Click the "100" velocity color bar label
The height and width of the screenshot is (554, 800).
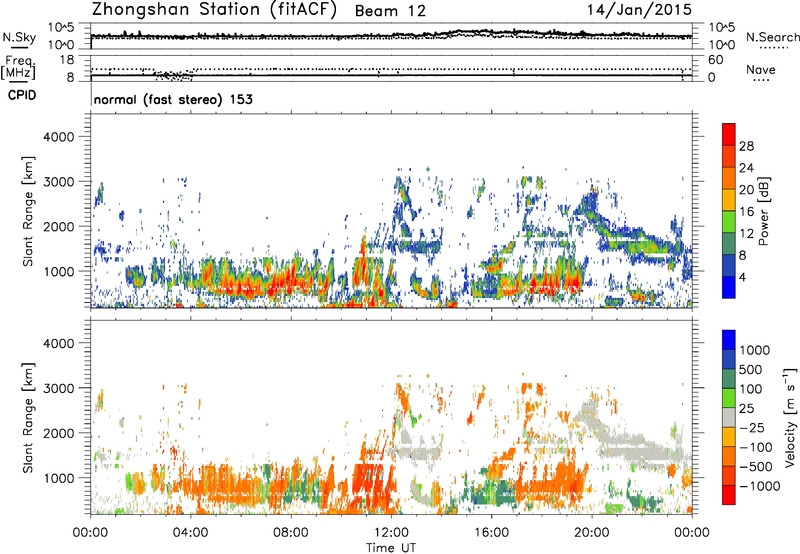click(750, 389)
